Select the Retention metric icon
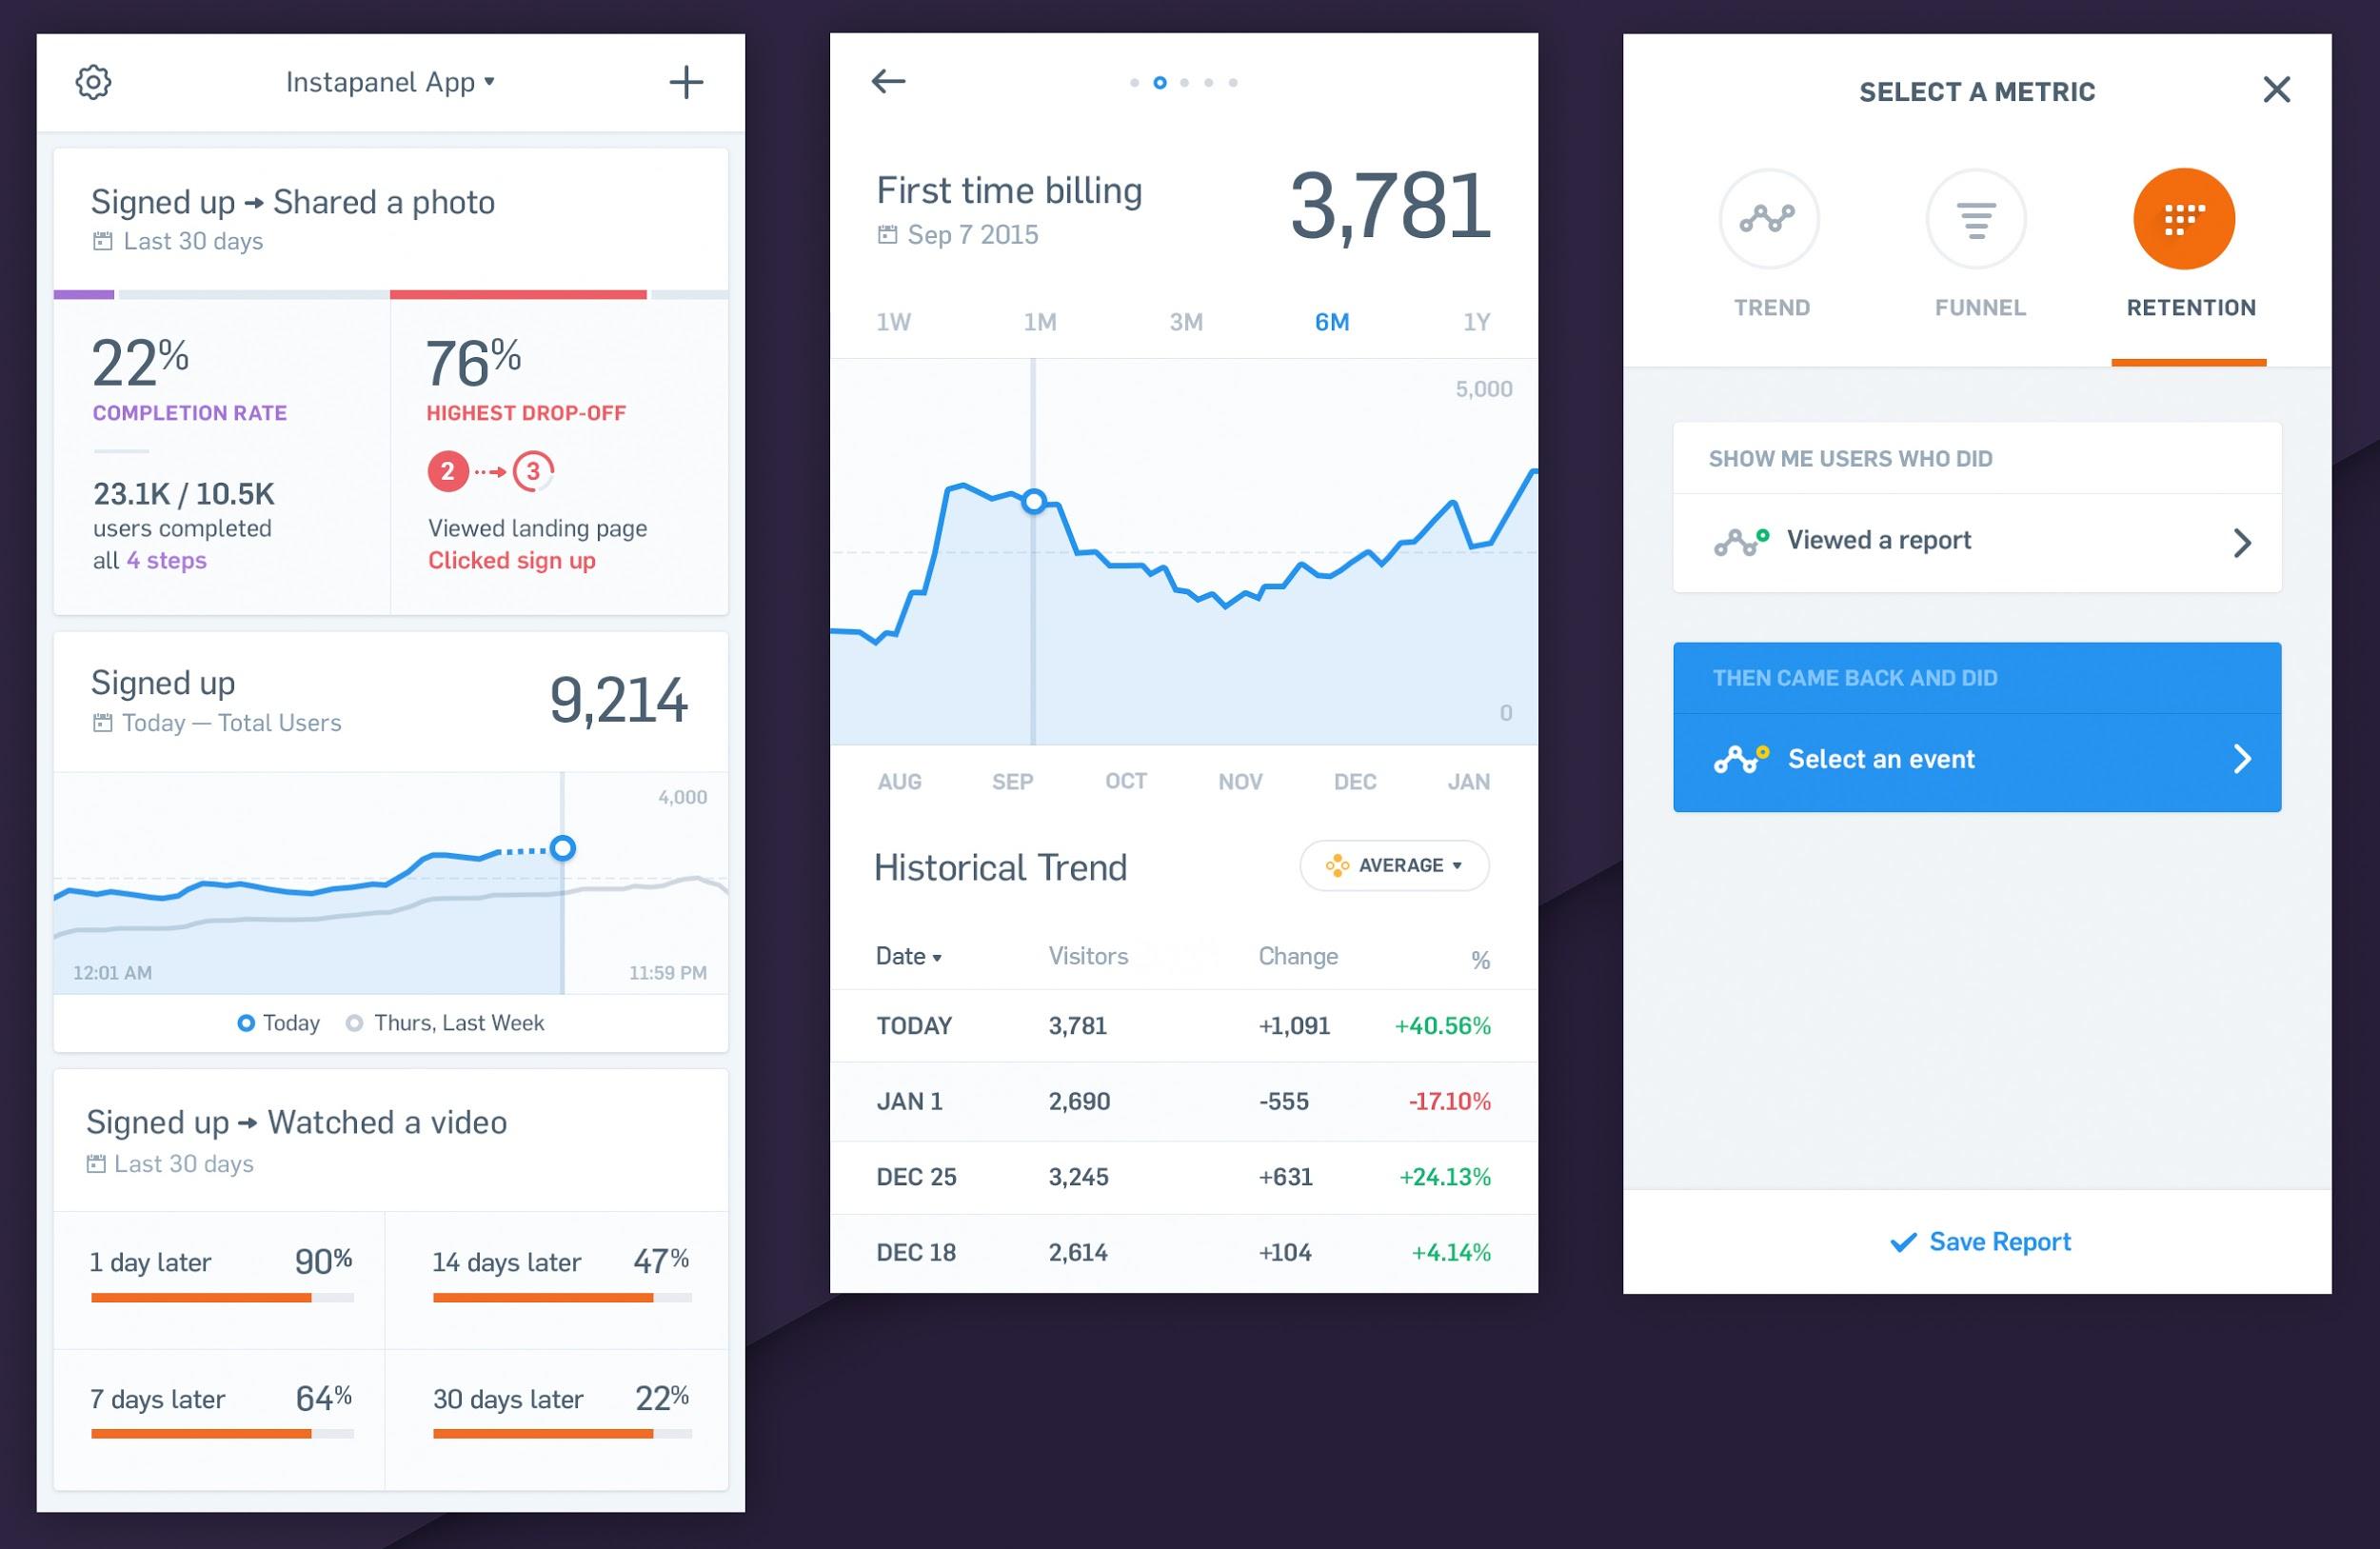 coord(2182,217)
